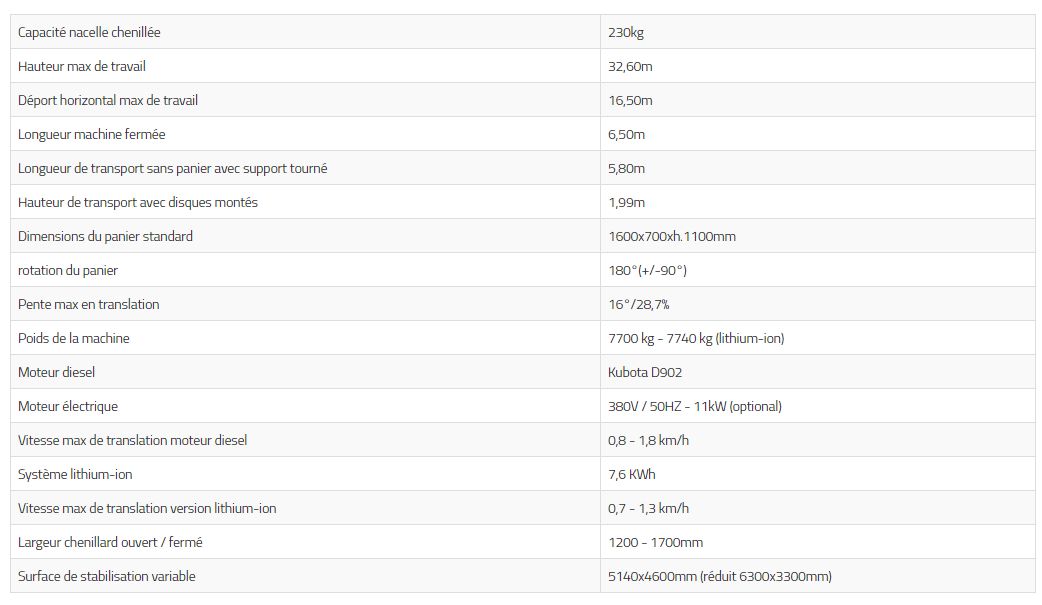
Task: Click the 'Capacité nacelle chenillée' label cell
Action: click(89, 32)
